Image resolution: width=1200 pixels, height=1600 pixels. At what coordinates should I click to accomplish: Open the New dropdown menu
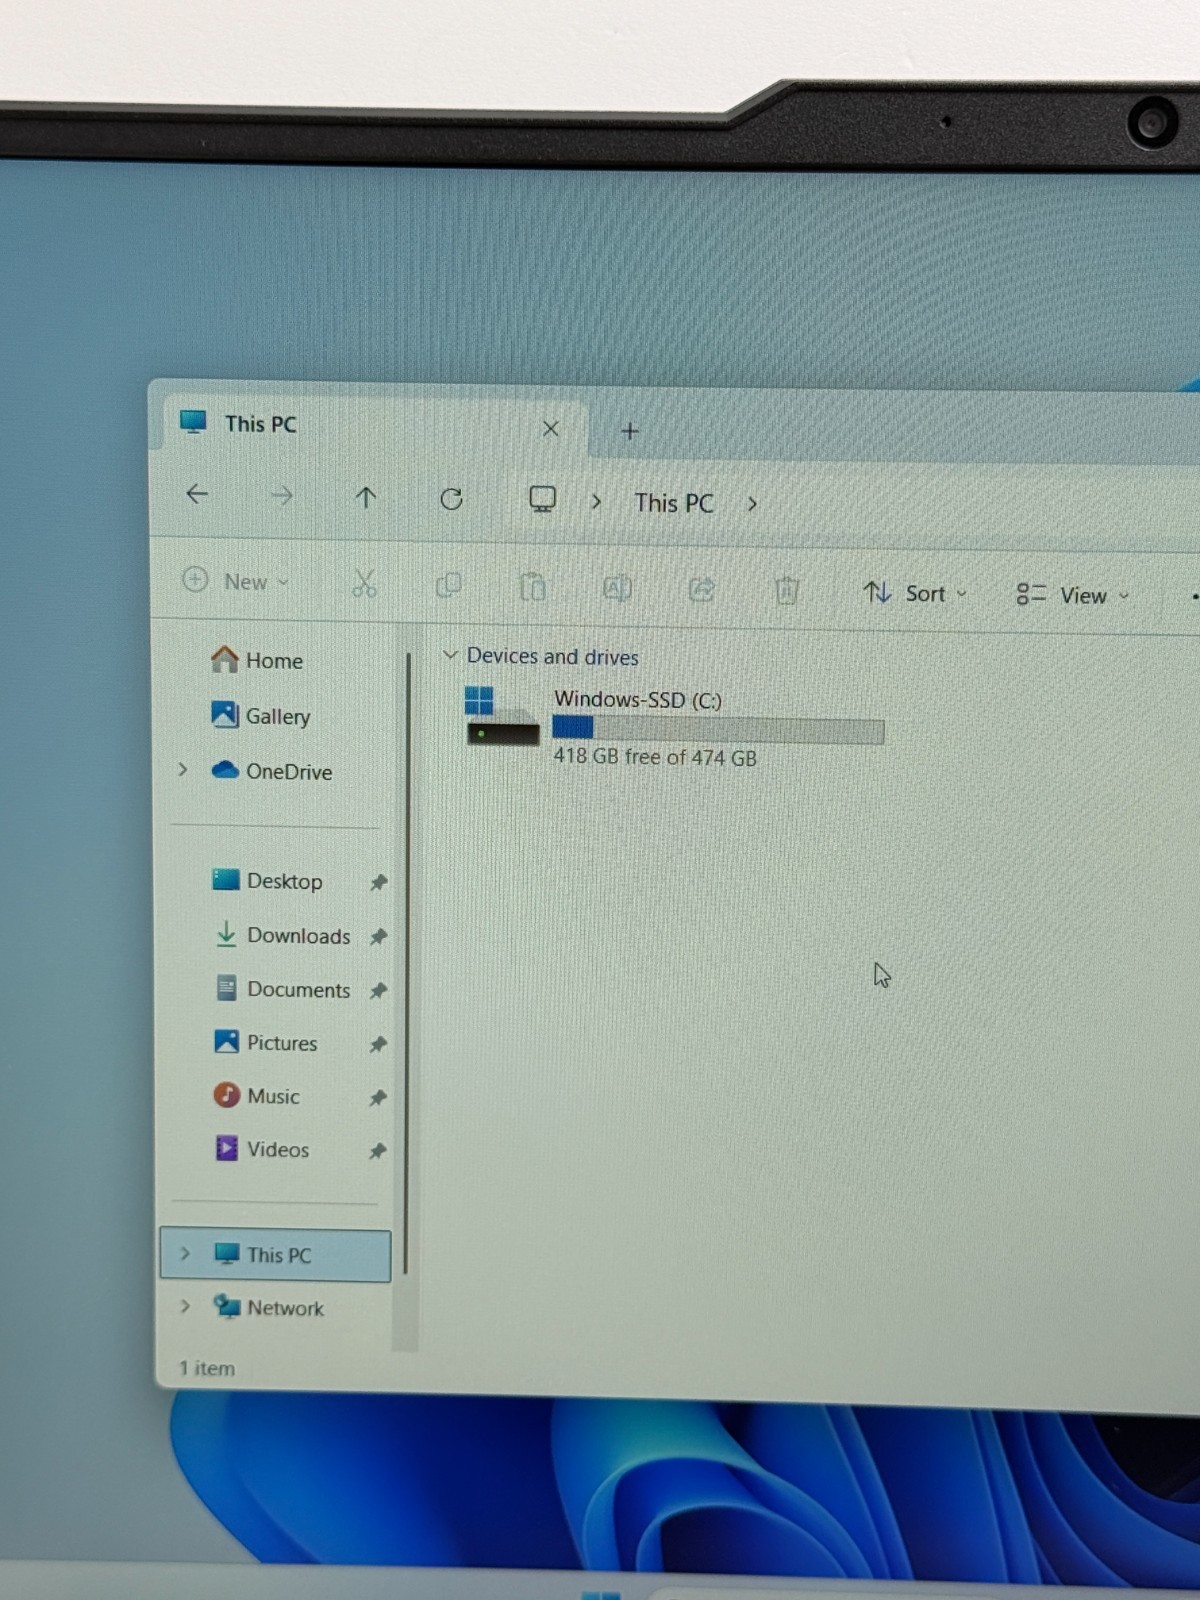(x=236, y=581)
